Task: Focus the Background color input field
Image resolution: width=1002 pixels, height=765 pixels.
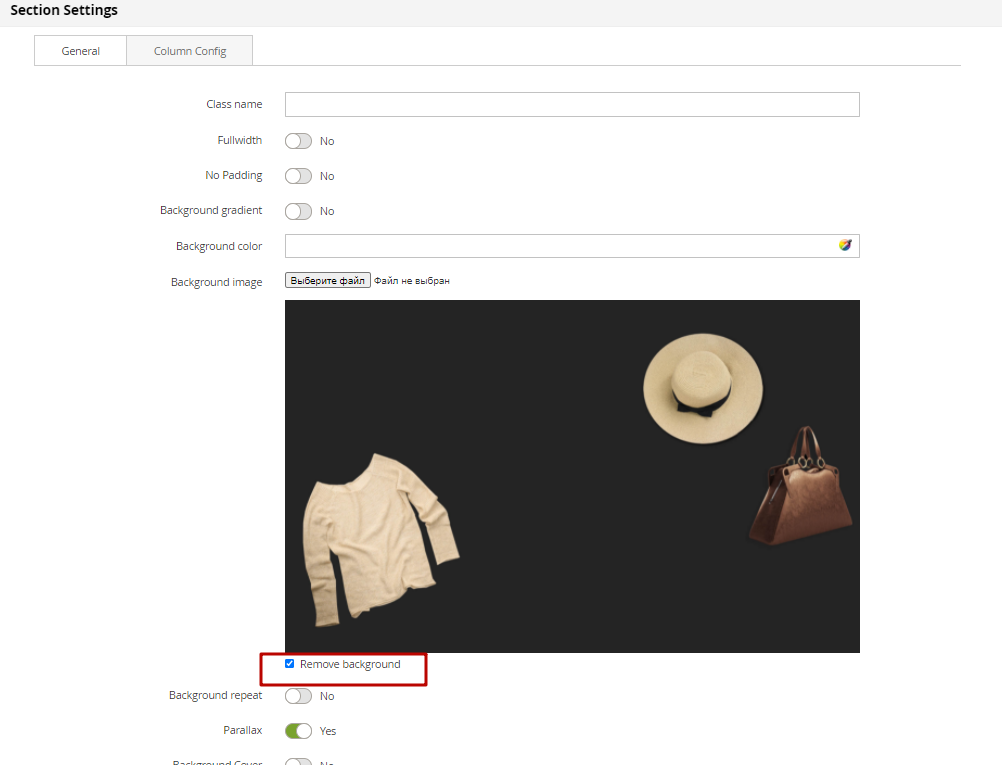Action: 560,246
